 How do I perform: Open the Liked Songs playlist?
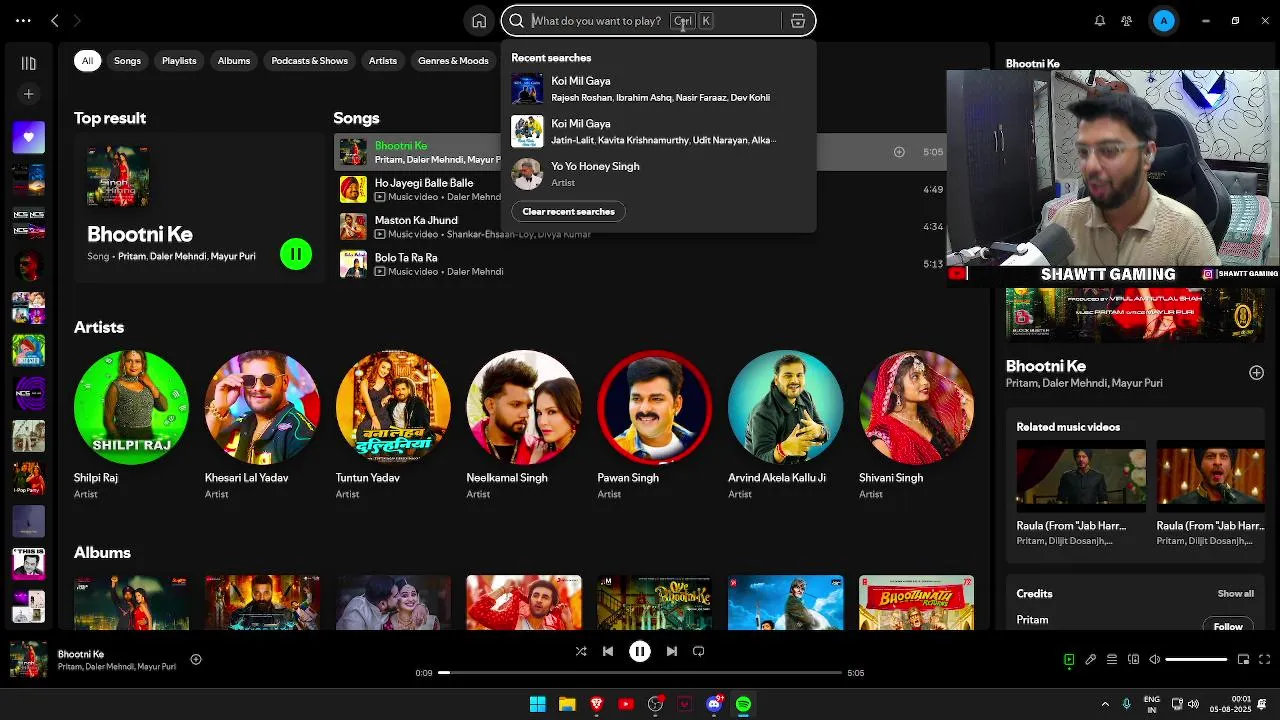pos(28,137)
